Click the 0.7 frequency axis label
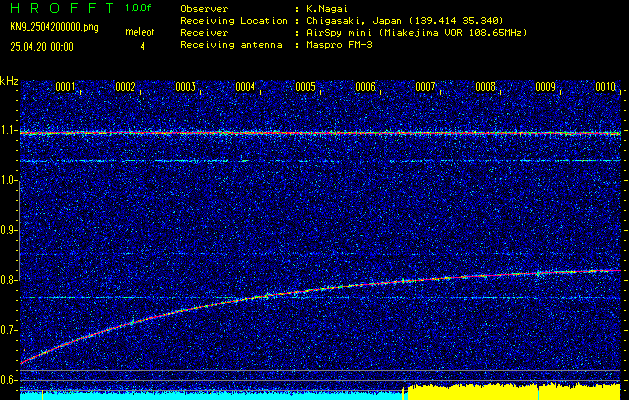 [x=8, y=330]
